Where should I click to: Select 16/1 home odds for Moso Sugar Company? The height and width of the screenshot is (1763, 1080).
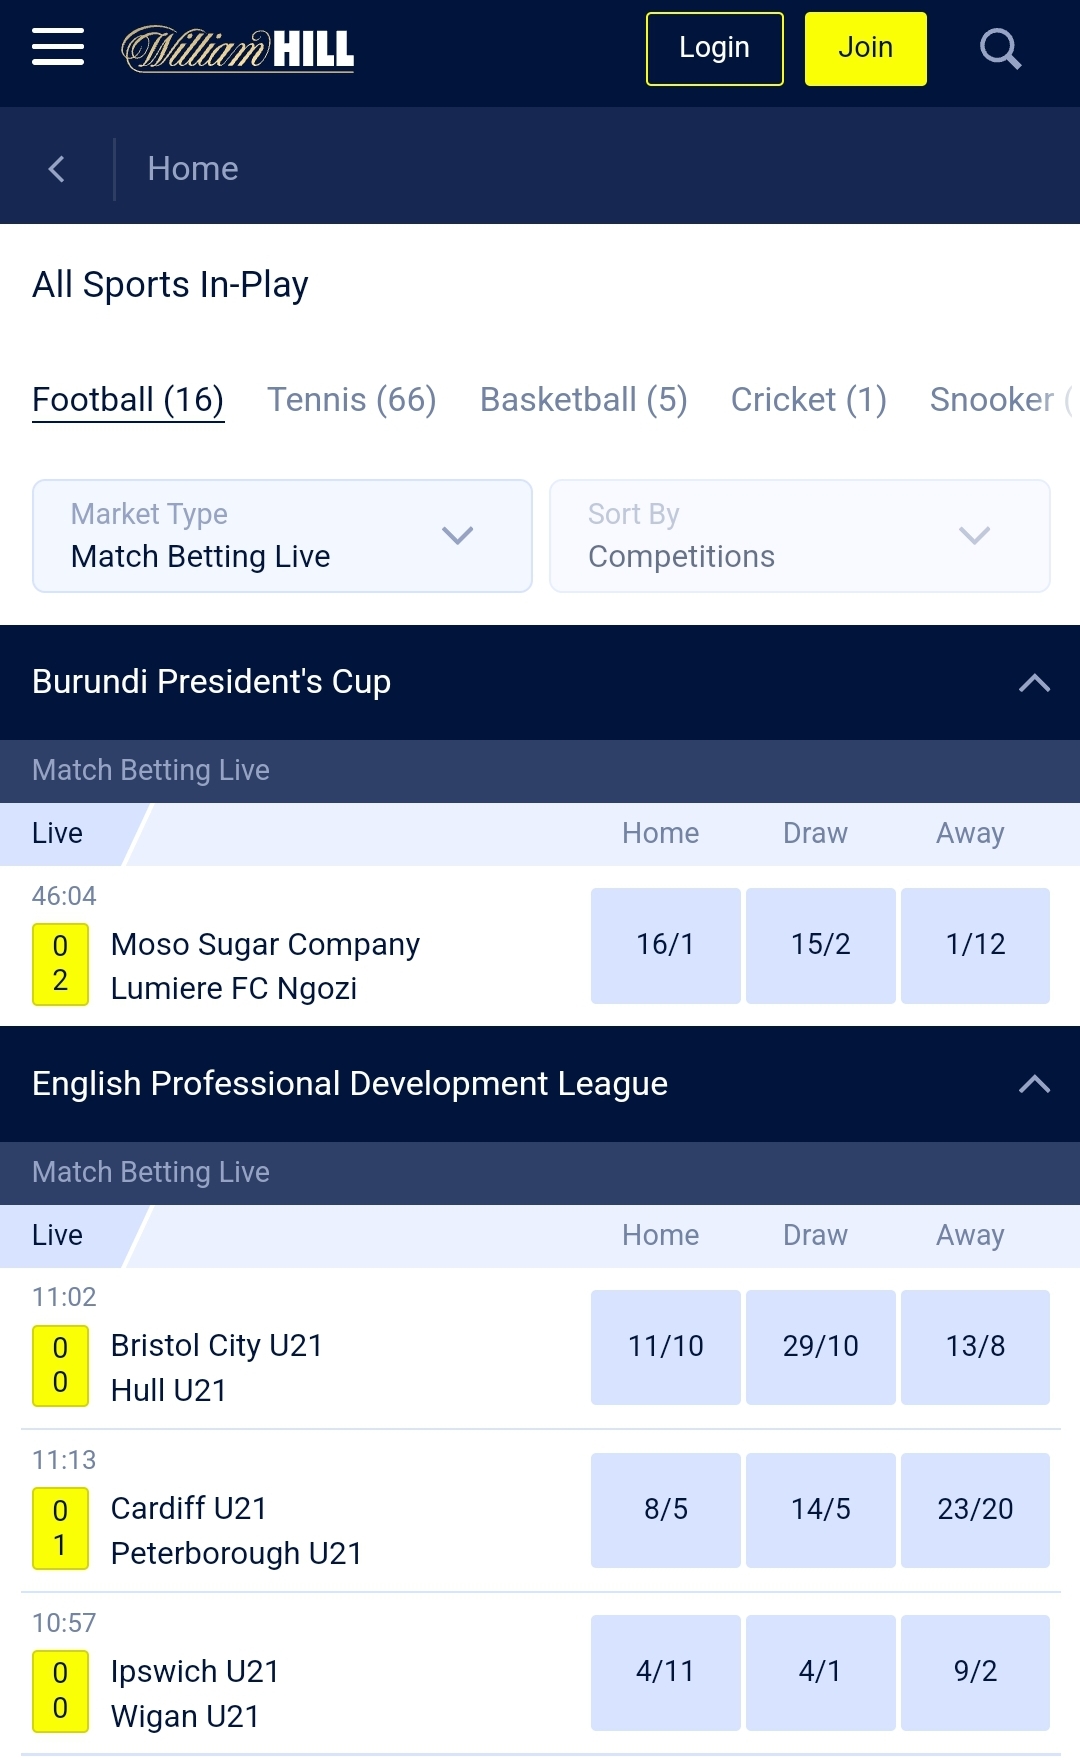(x=665, y=945)
